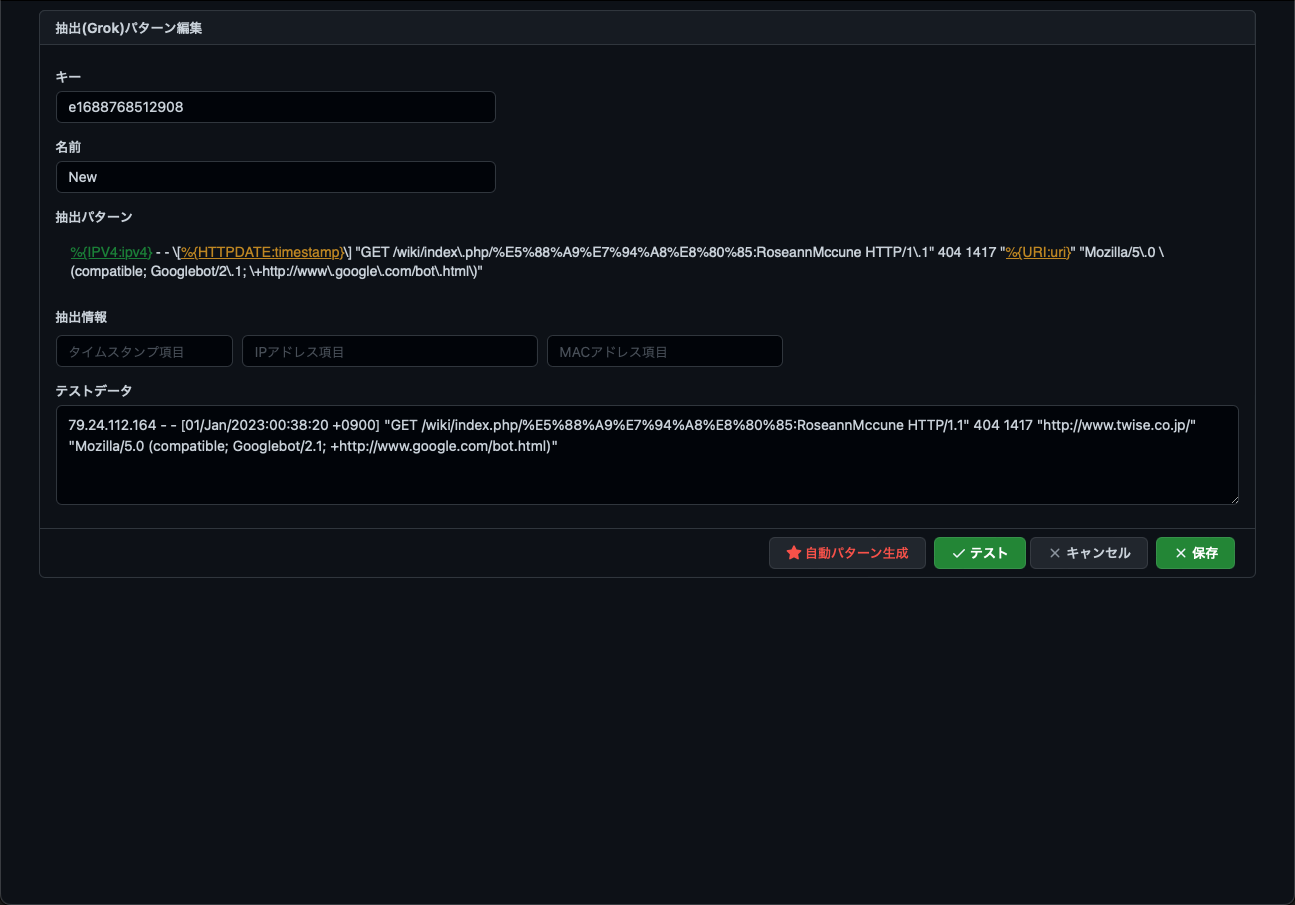This screenshot has width=1295, height=905.
Task: Click the resize handle of the テストデータ box
Action: tap(1233, 499)
